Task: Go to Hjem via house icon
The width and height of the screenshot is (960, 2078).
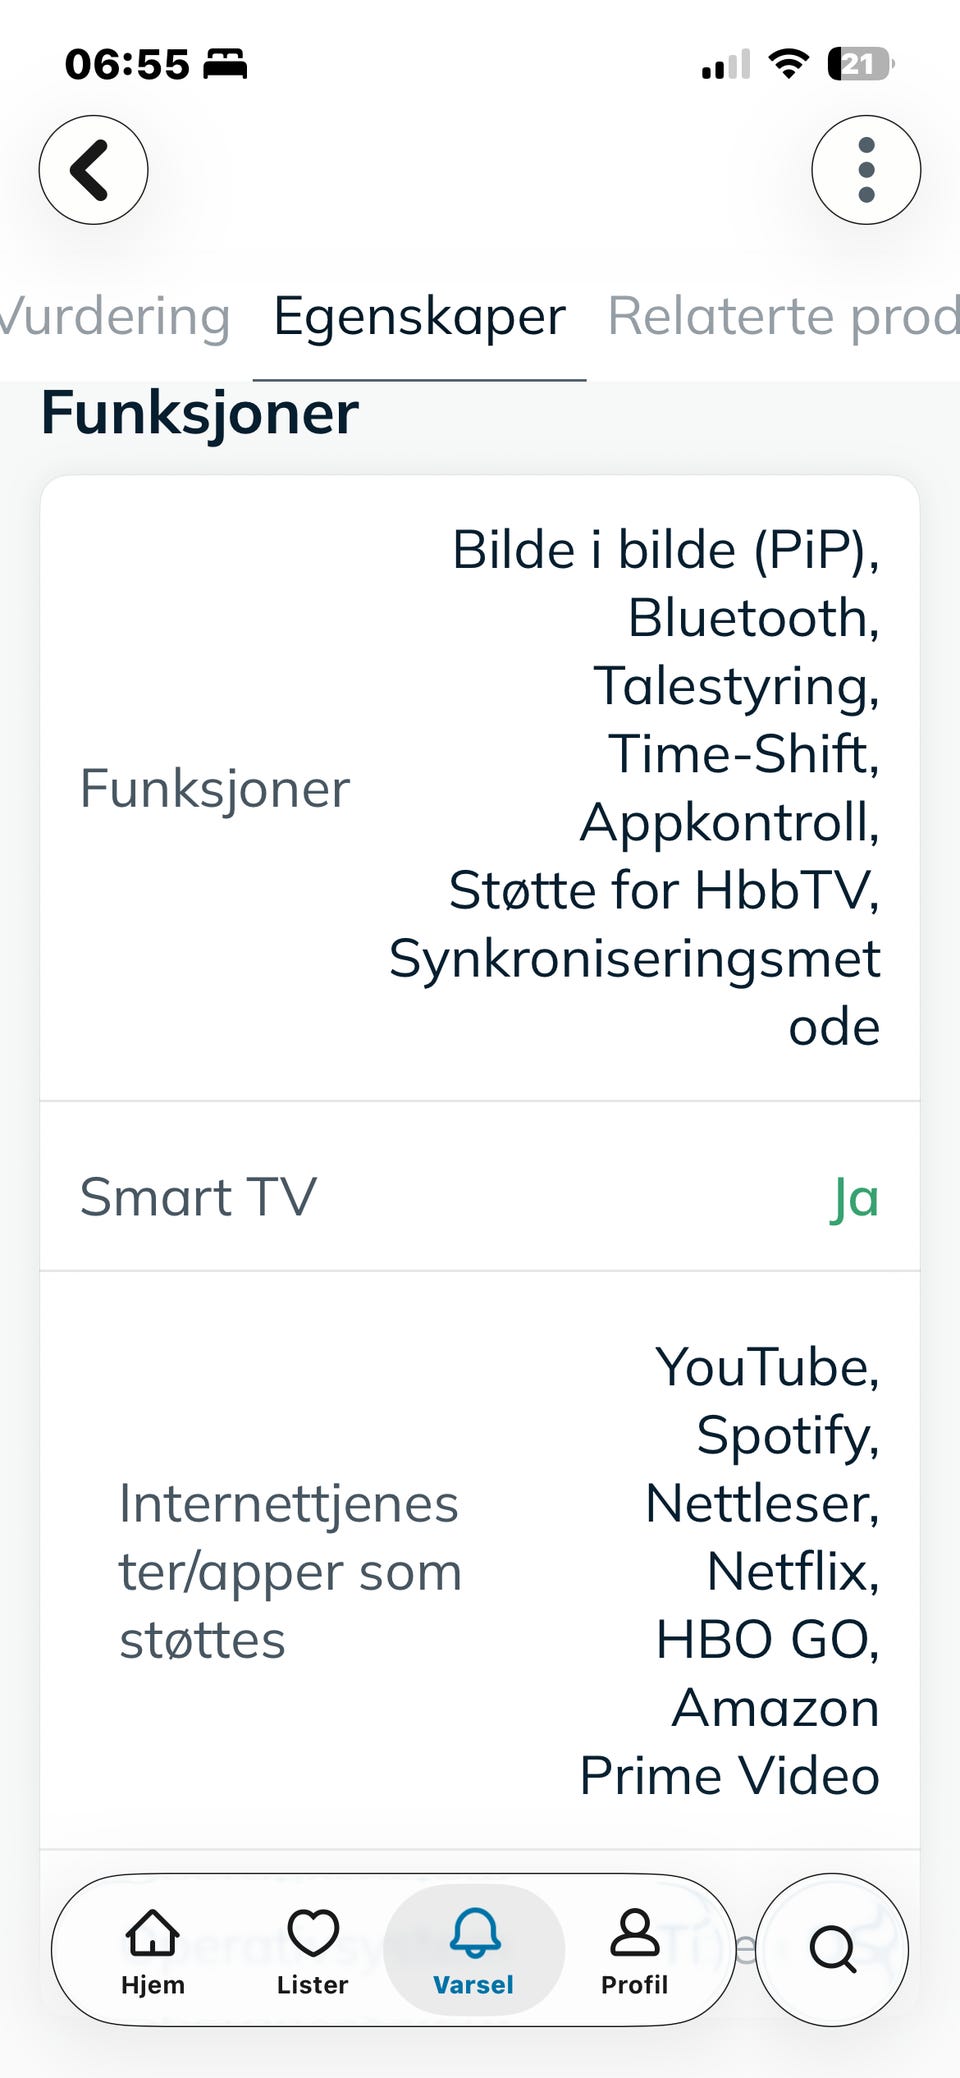Action: [152, 1951]
